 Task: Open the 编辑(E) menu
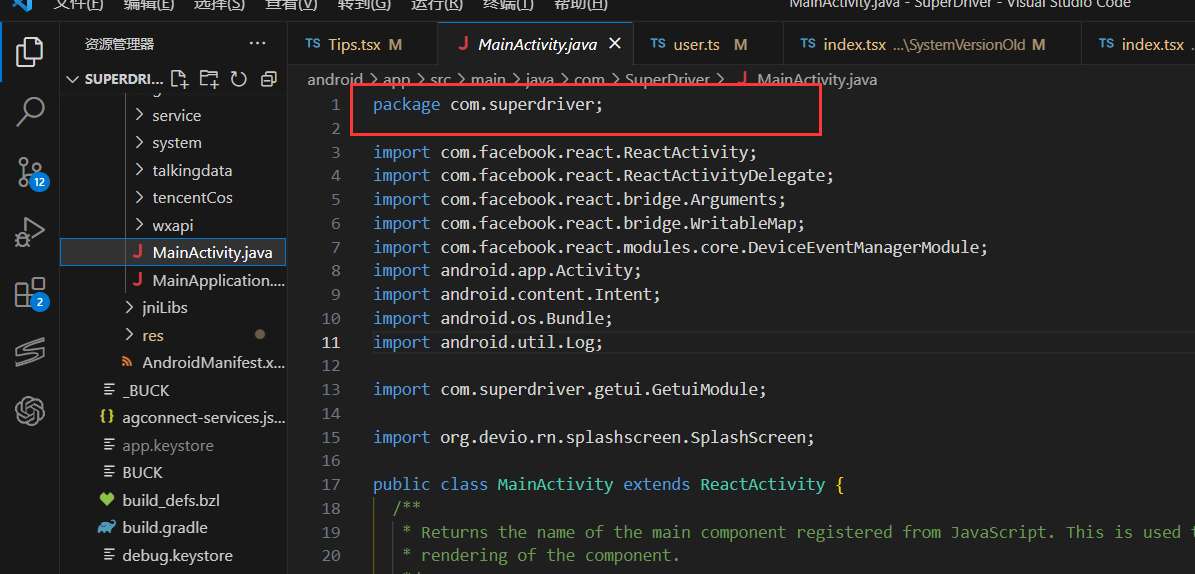point(148,4)
